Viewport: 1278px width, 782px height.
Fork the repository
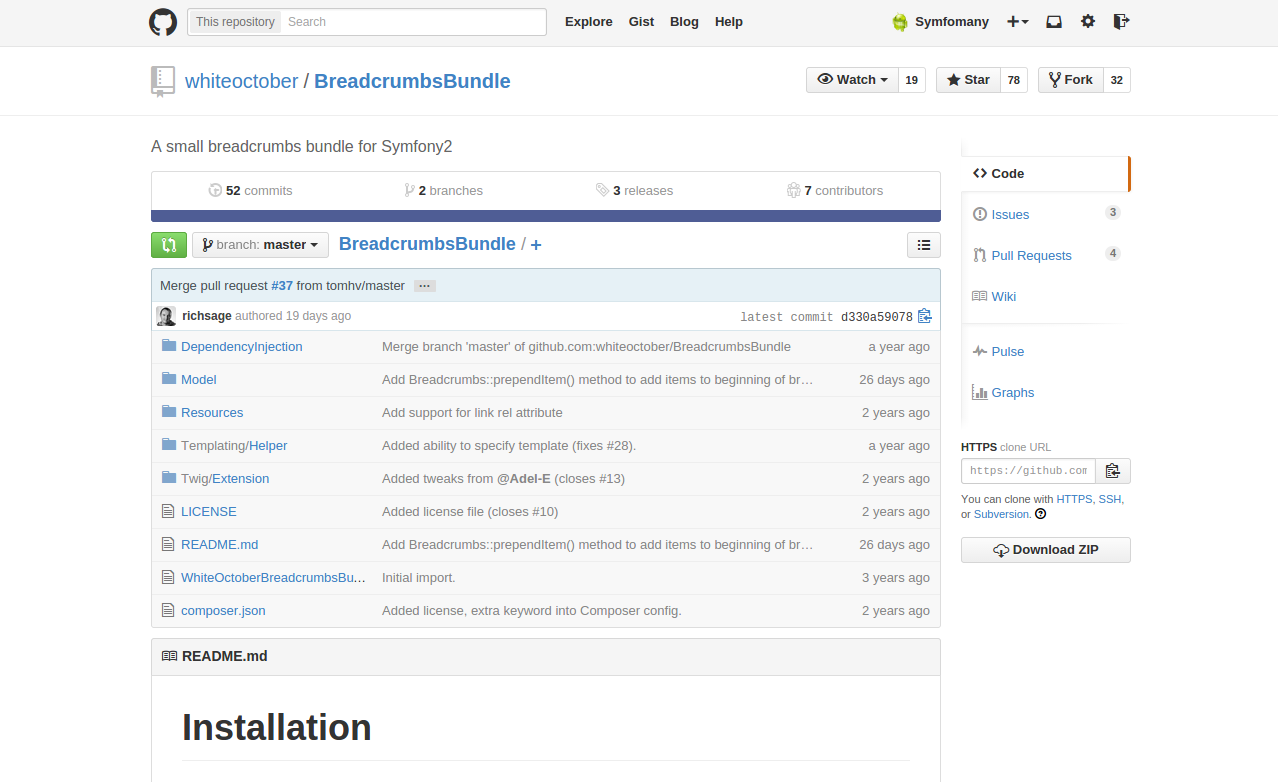click(x=1070, y=80)
